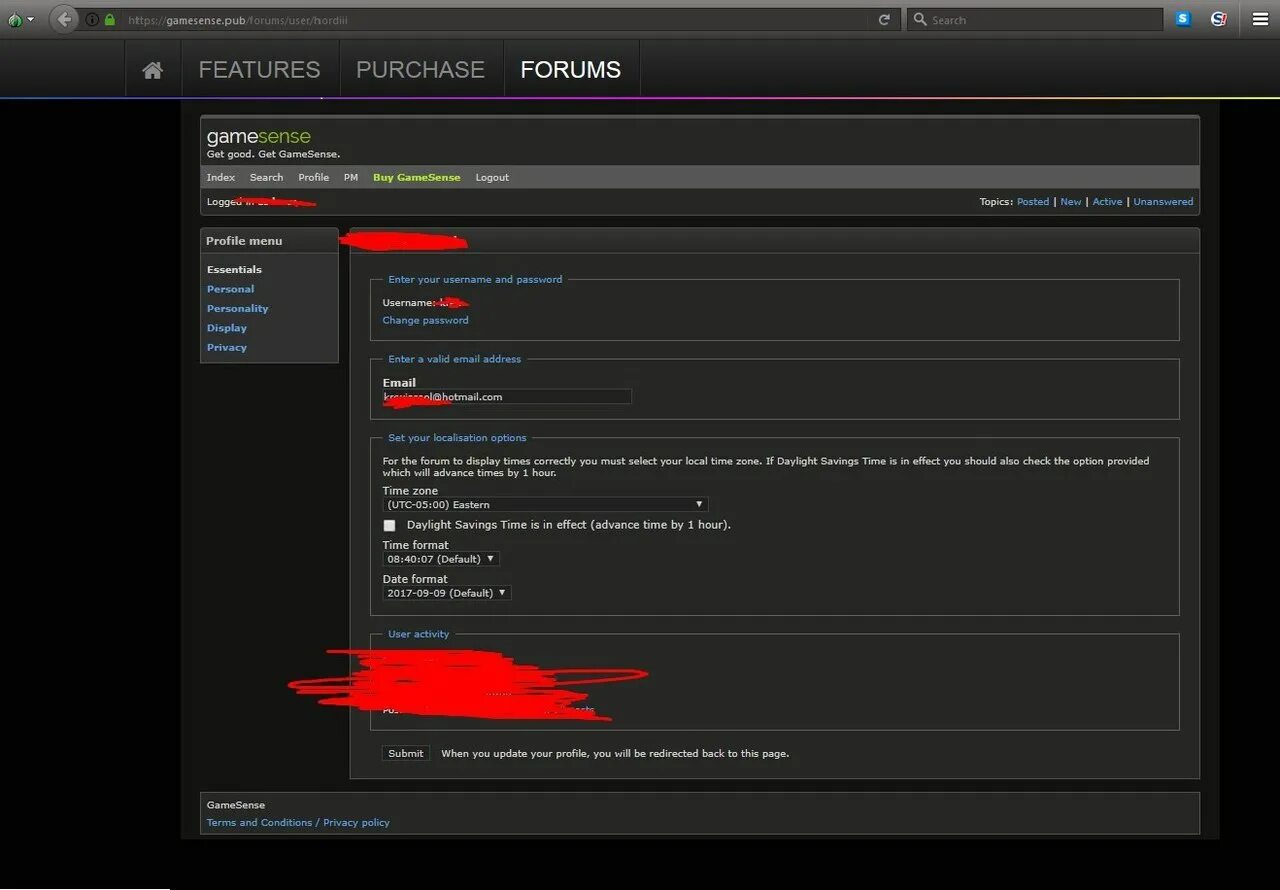This screenshot has height=890, width=1280.
Task: Click the browser back arrow button
Action: click(64, 19)
